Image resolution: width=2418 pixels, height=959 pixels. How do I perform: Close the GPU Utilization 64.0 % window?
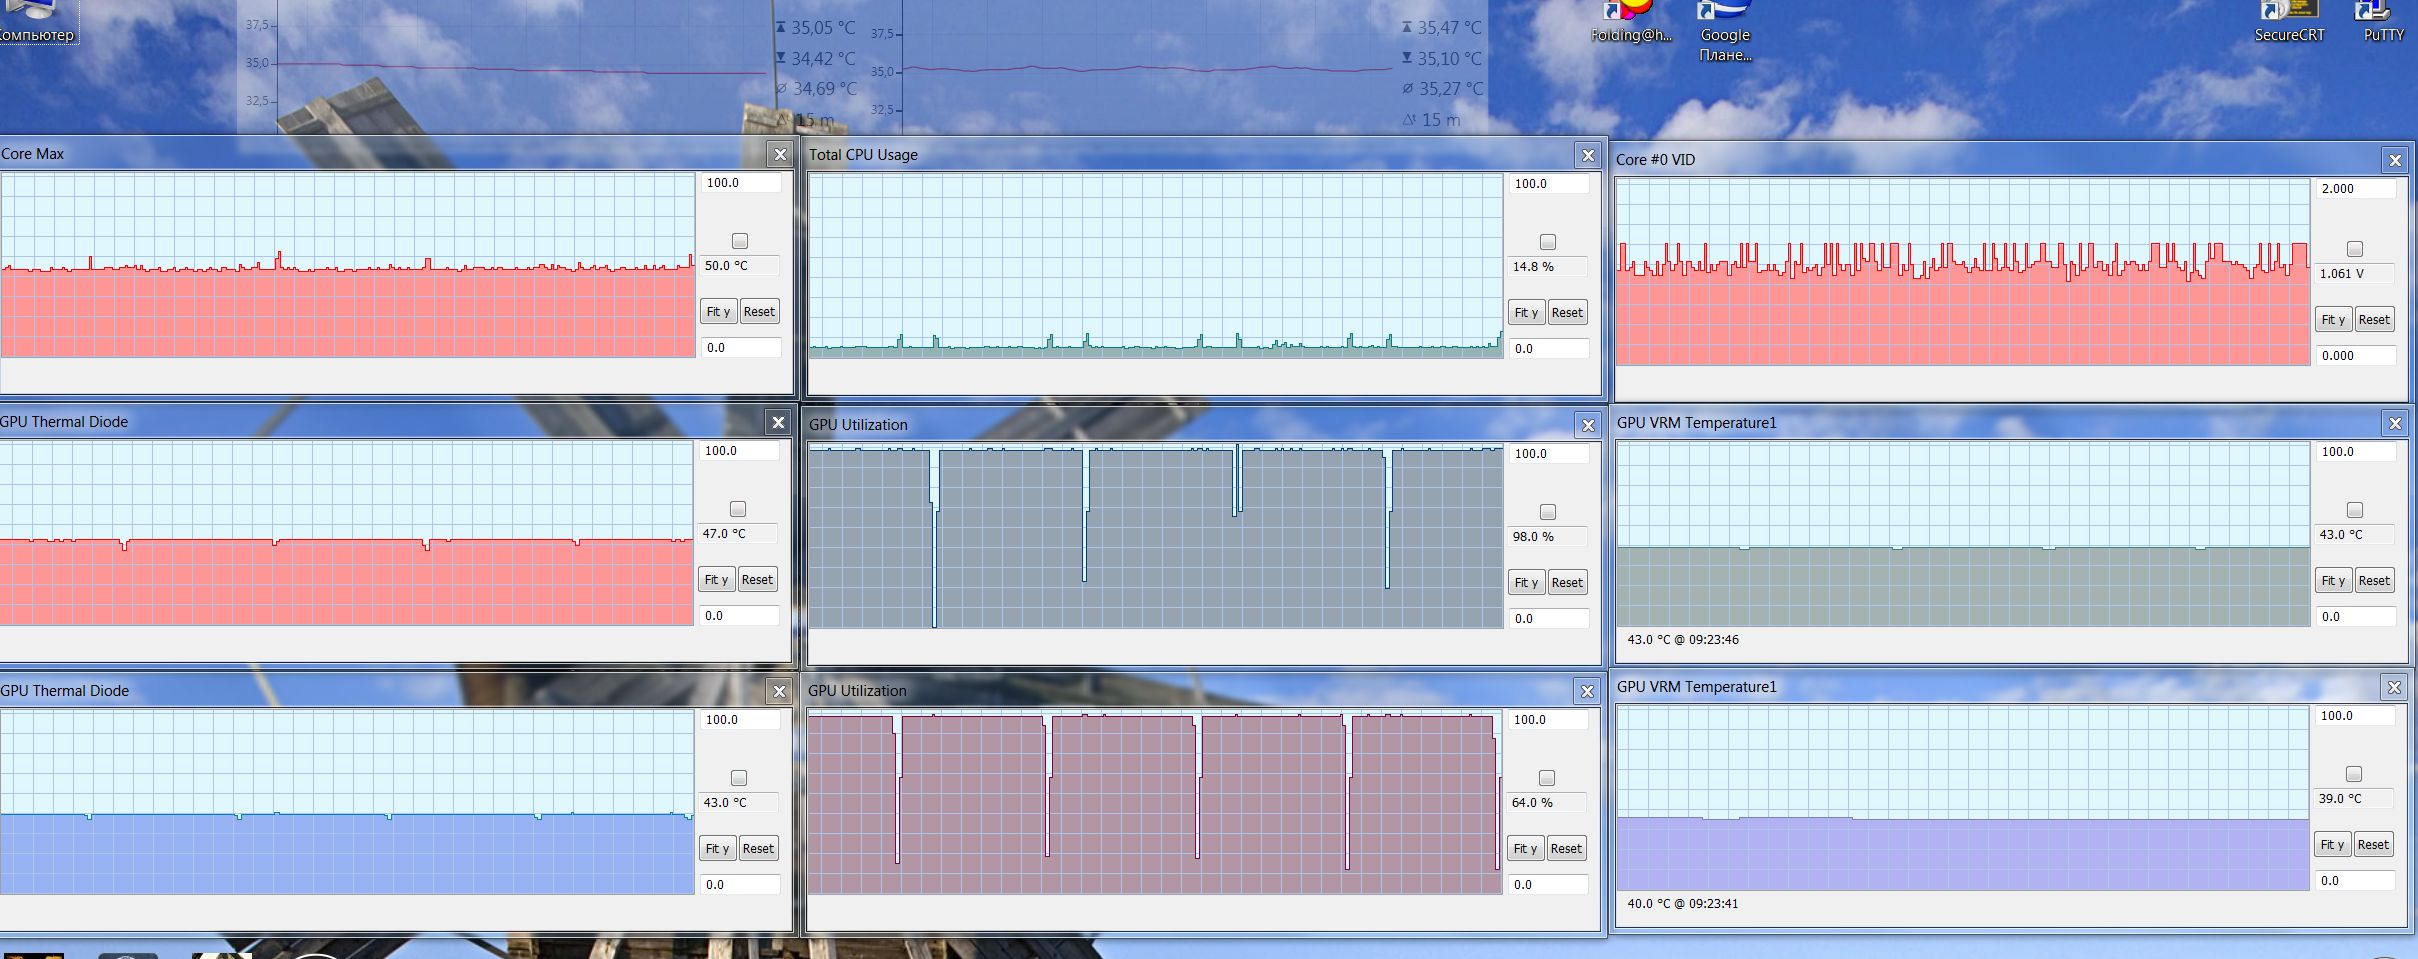(1587, 691)
